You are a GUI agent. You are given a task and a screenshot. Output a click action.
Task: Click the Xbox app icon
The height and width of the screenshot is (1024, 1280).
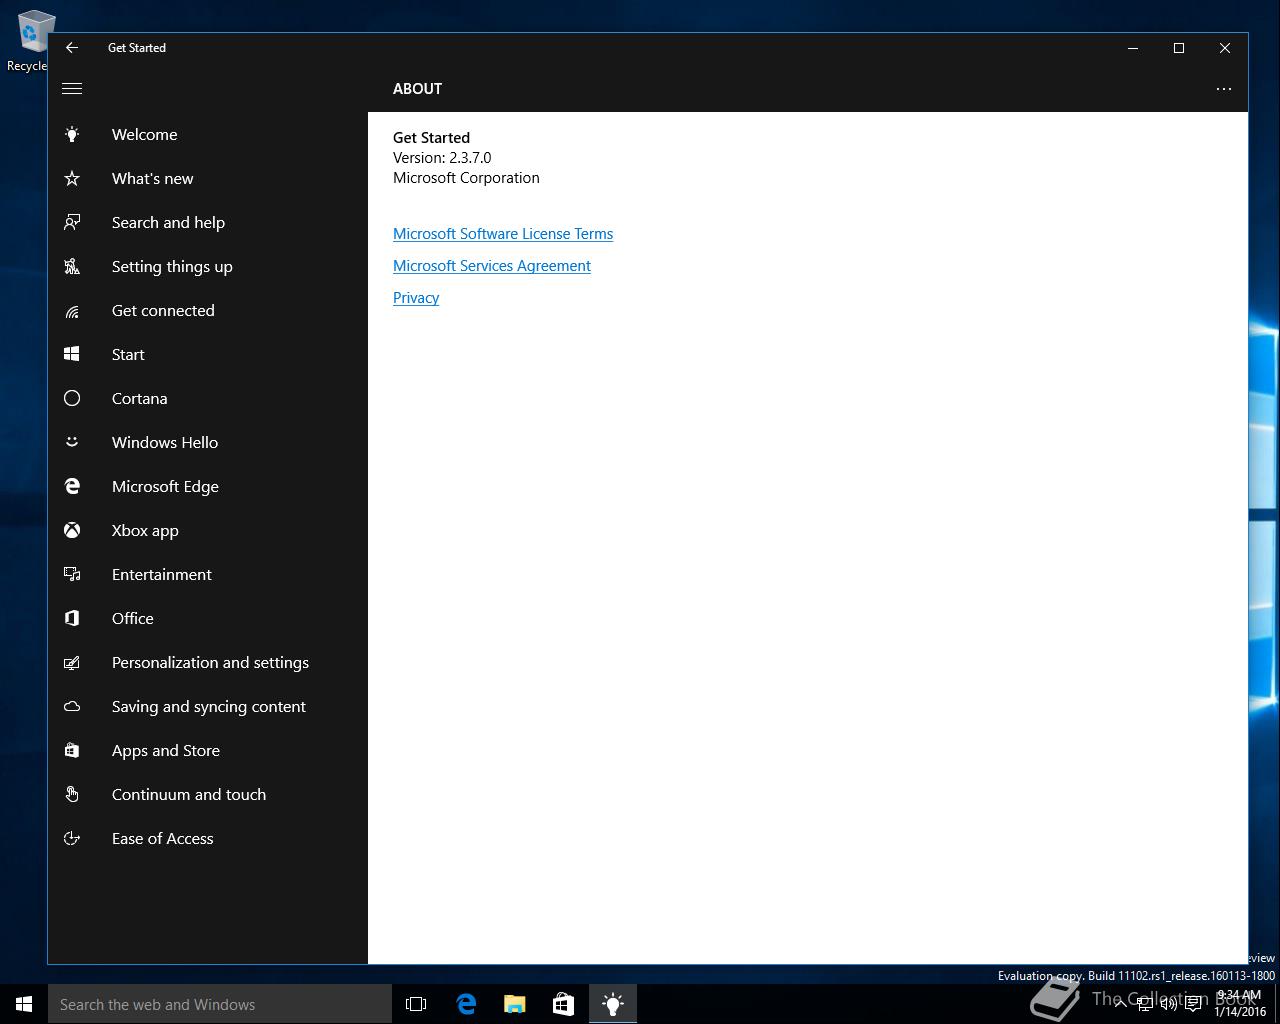[x=72, y=530]
